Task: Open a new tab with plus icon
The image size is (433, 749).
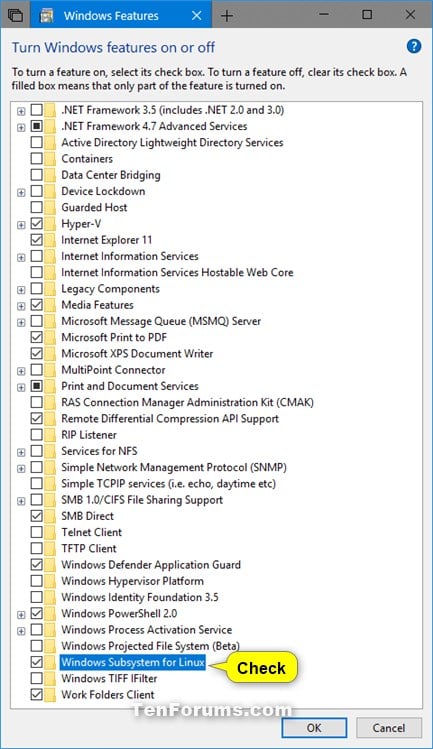Action: 227,16
